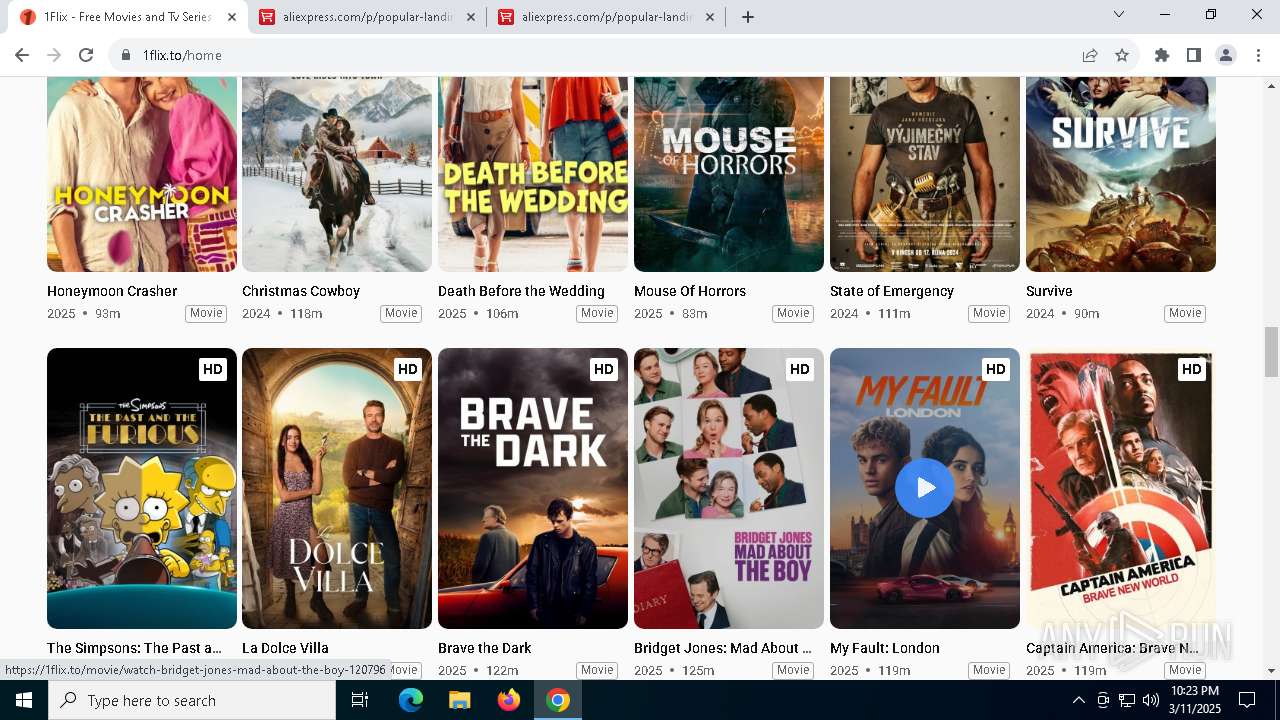This screenshot has height=720, width=1280.
Task: Switch to Chrome on the taskbar
Action: pyautogui.click(x=558, y=700)
